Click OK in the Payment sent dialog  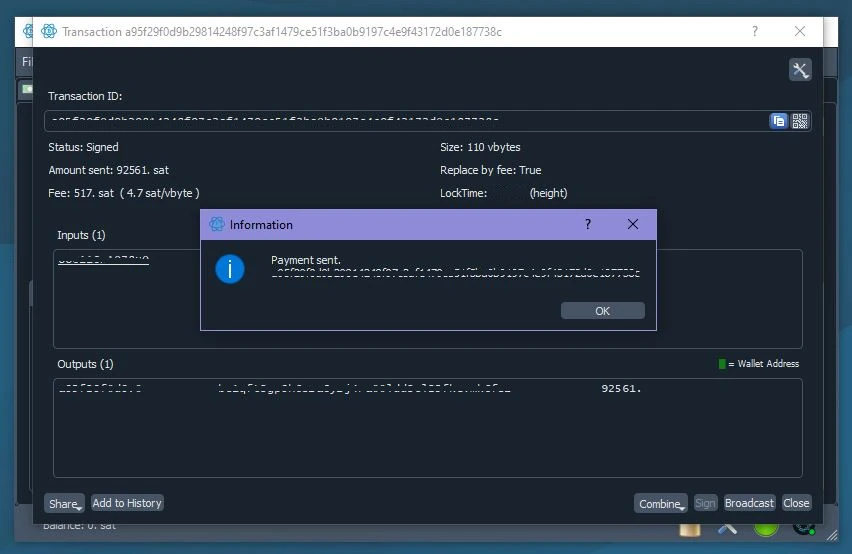[602, 311]
